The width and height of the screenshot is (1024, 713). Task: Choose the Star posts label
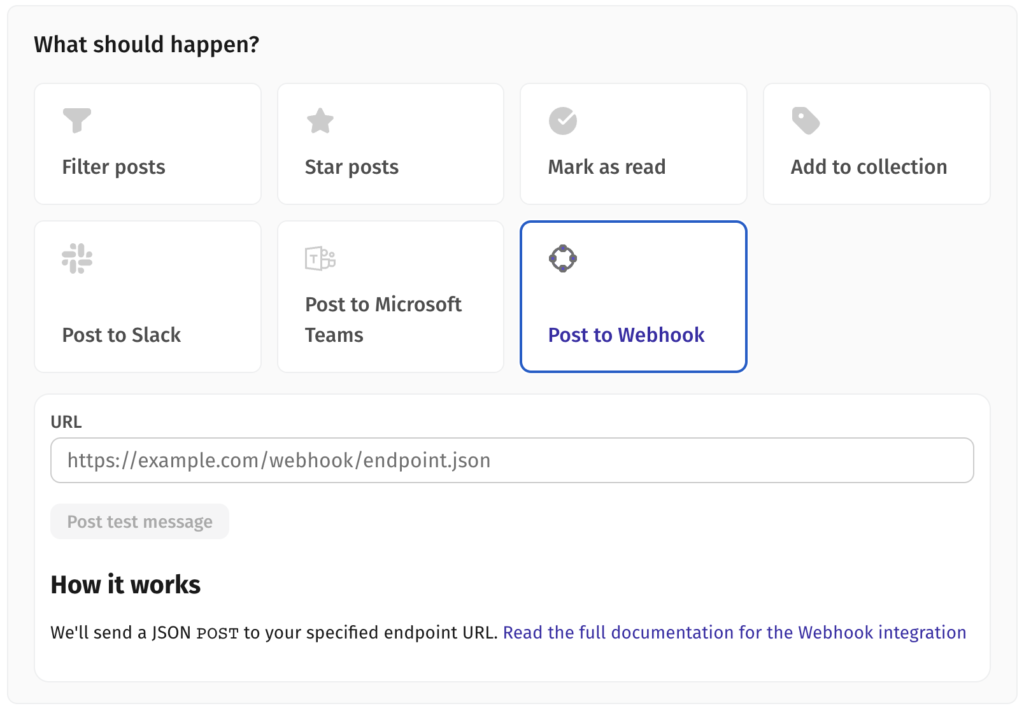[x=351, y=167]
